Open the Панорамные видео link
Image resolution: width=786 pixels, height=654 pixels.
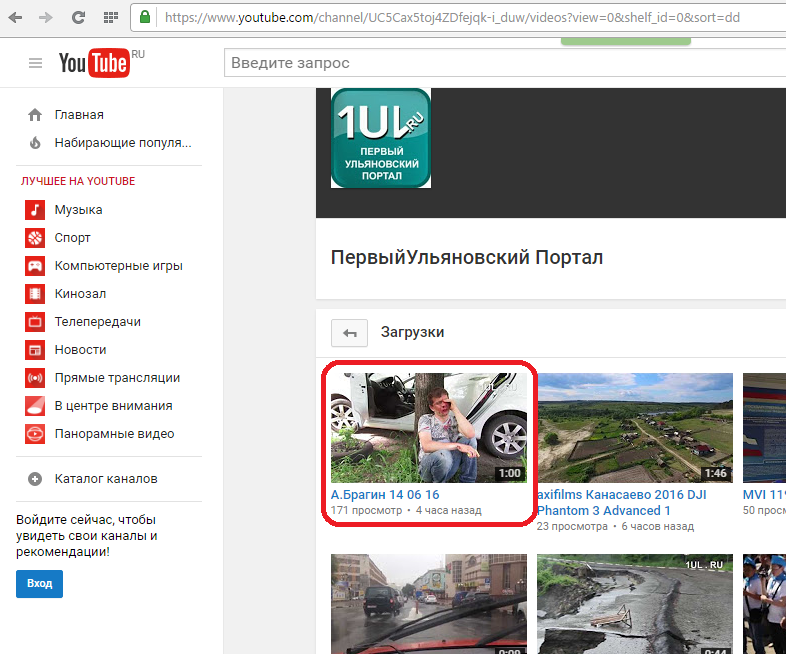coord(114,434)
